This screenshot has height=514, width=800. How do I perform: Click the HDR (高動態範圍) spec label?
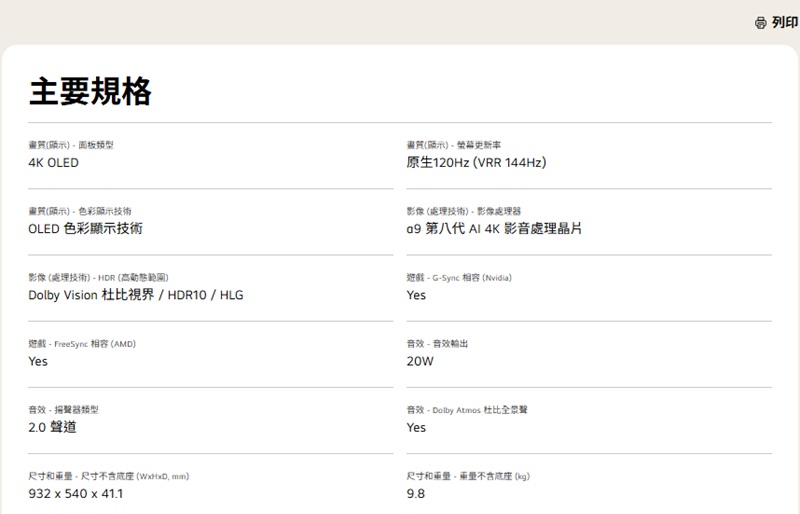[133, 277]
